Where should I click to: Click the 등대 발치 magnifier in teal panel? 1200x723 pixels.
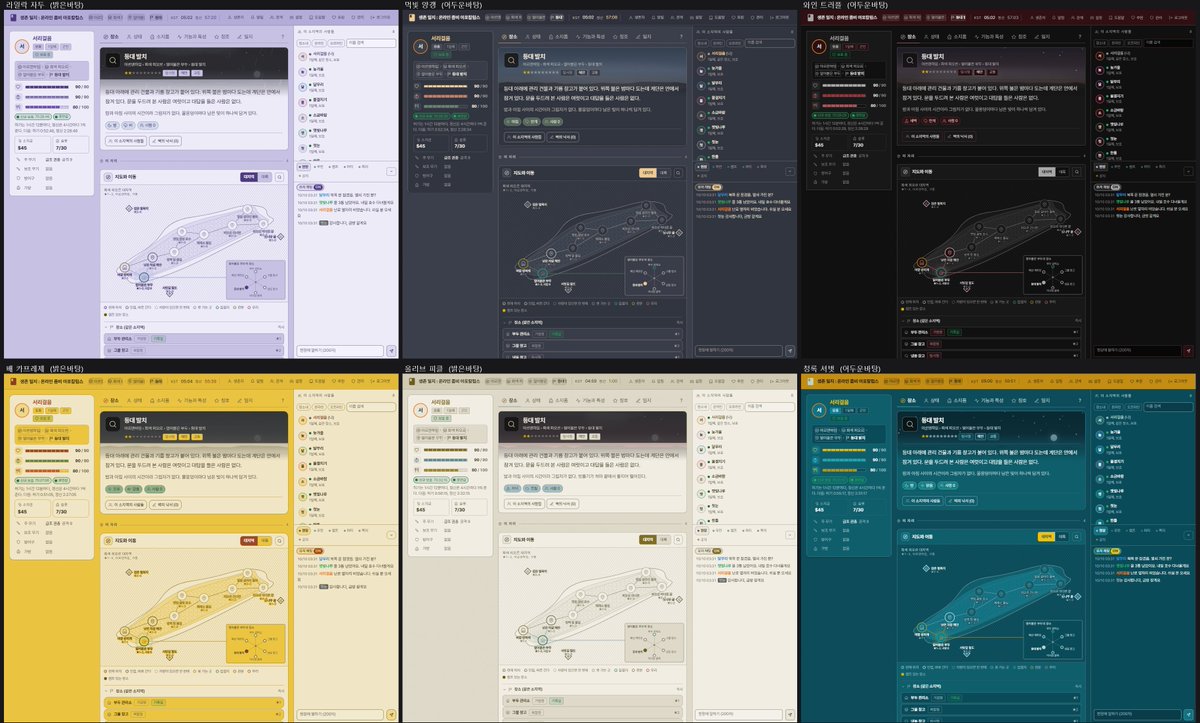tap(911, 423)
